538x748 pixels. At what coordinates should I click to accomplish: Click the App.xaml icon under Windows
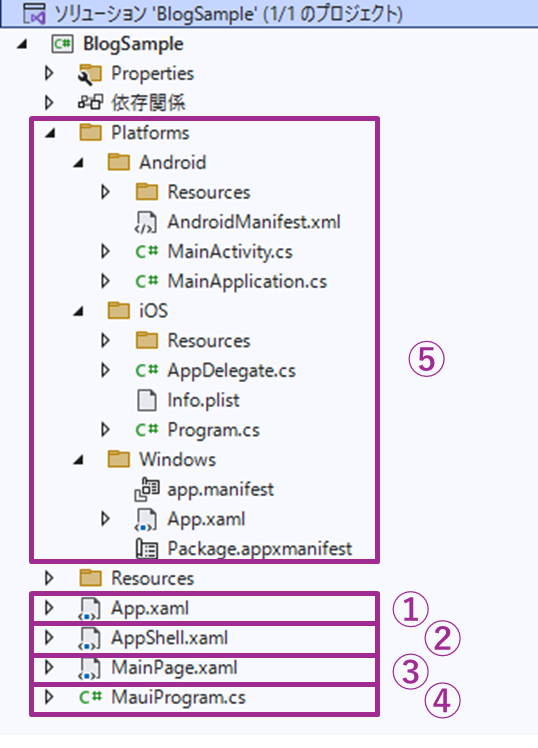click(x=145, y=519)
